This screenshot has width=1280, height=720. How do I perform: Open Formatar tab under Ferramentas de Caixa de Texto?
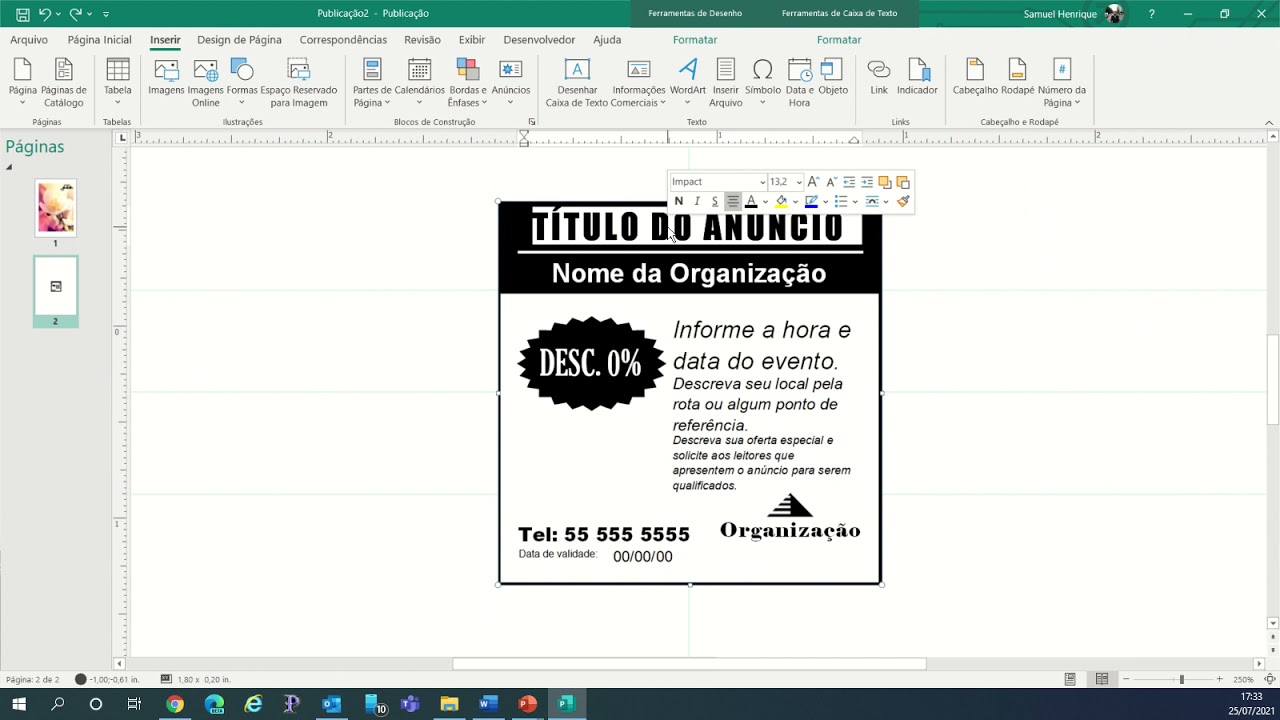coord(839,40)
